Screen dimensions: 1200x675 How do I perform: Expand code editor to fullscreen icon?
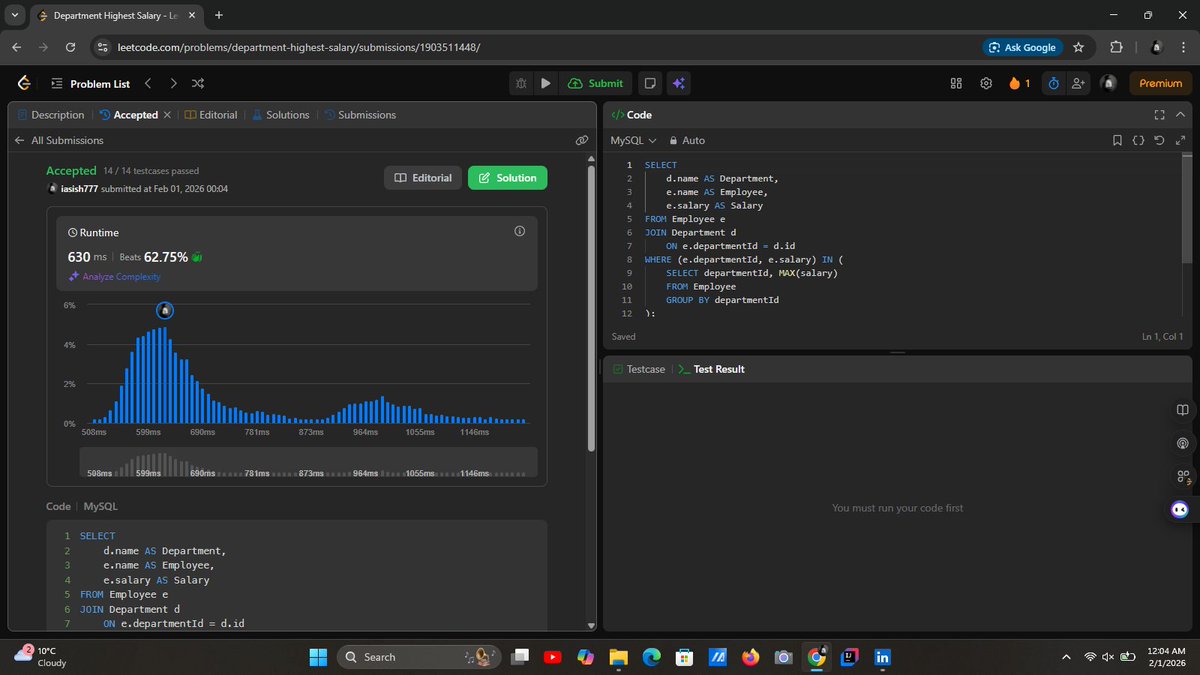point(1180,141)
